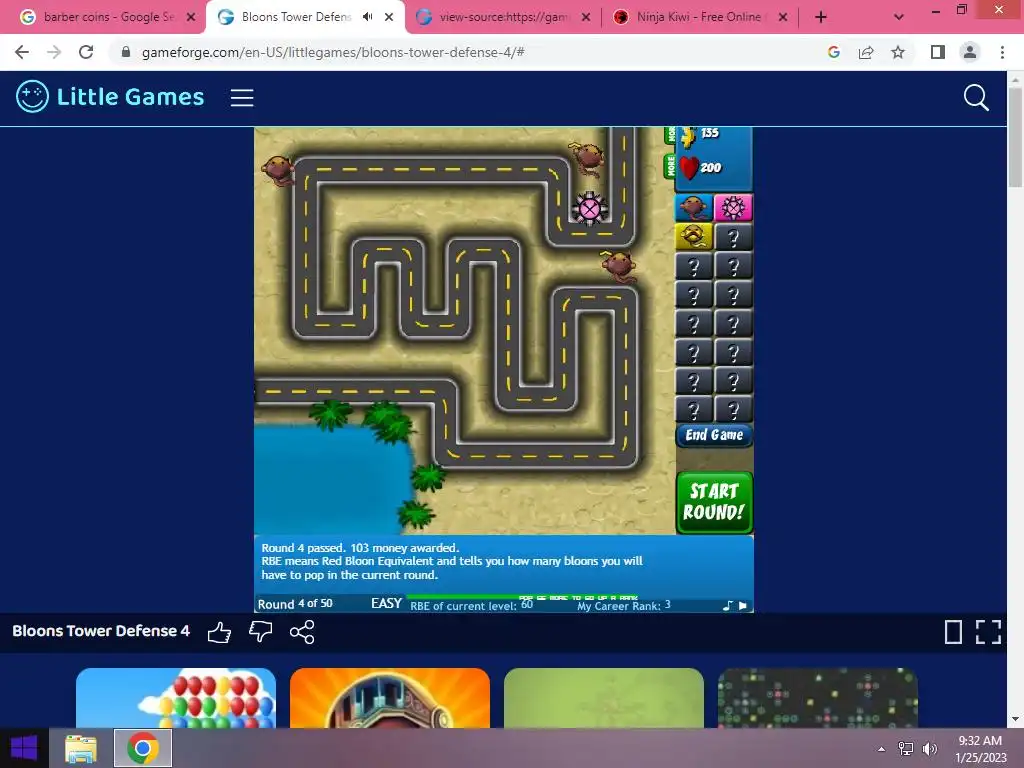
Task: Open File Explorer from the taskbar
Action: pos(81,748)
